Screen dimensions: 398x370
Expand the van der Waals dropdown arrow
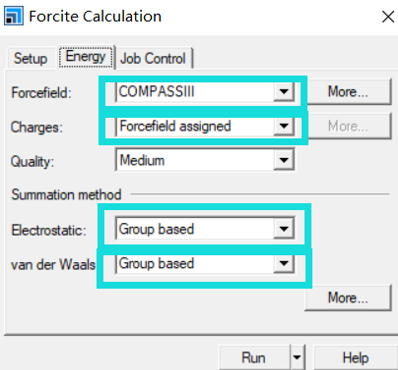coord(284,263)
